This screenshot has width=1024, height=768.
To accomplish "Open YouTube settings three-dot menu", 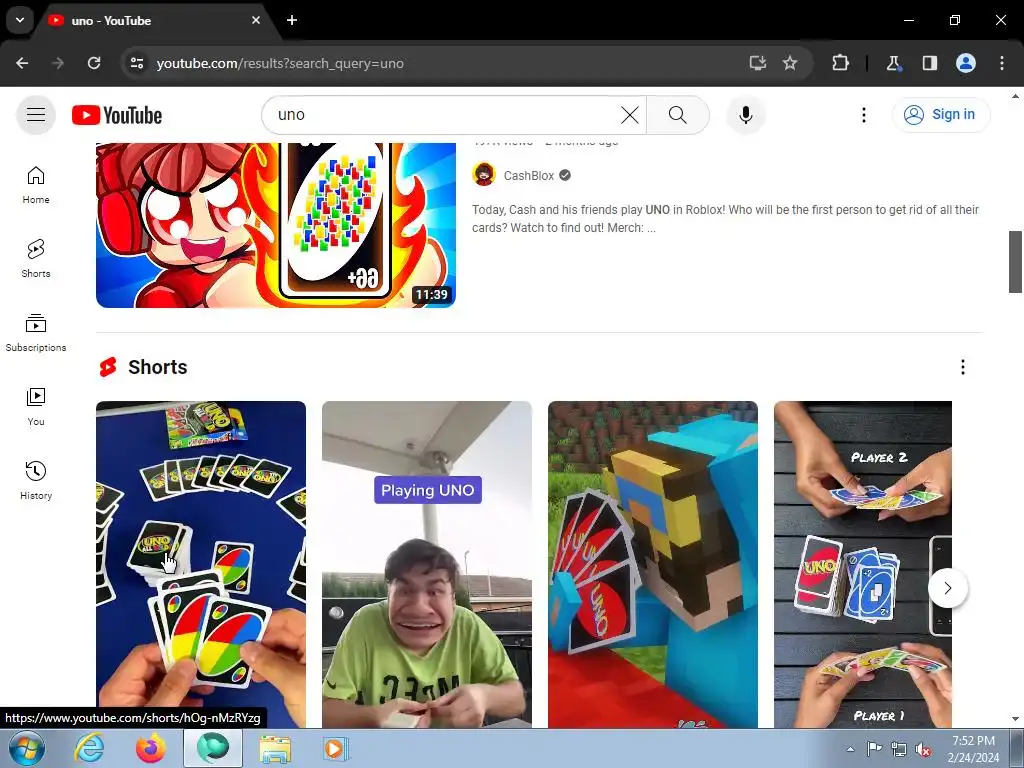I will pyautogui.click(x=863, y=115).
